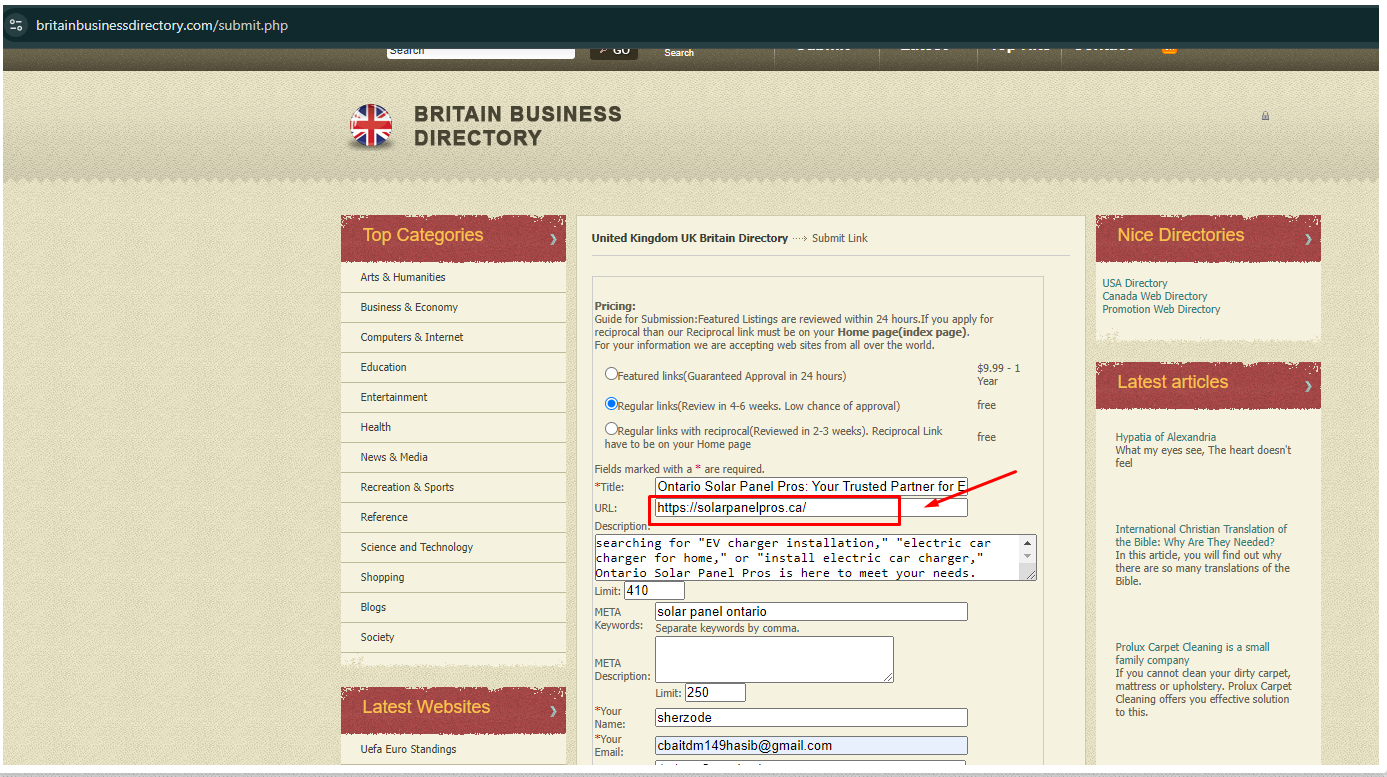Open the Prolux Carpet Cleaning article
This screenshot has height=777, width=1387.
pos(1193,653)
